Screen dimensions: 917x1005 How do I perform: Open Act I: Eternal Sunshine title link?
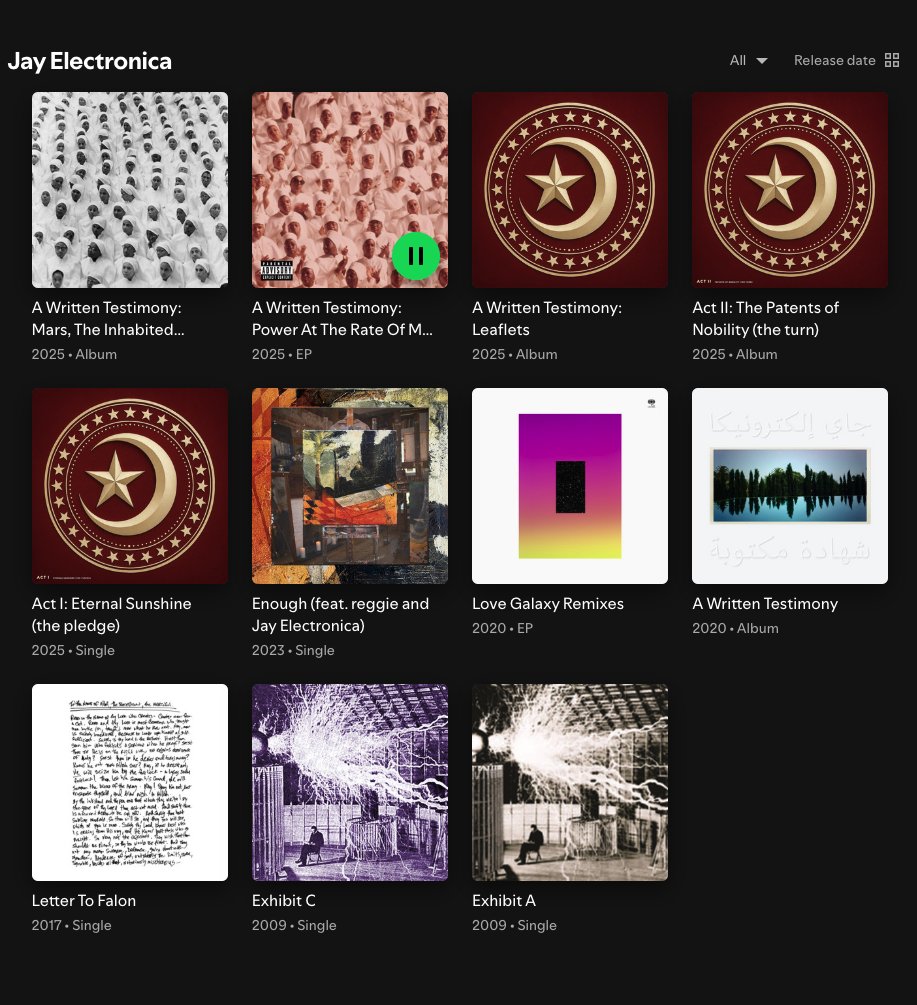point(112,615)
